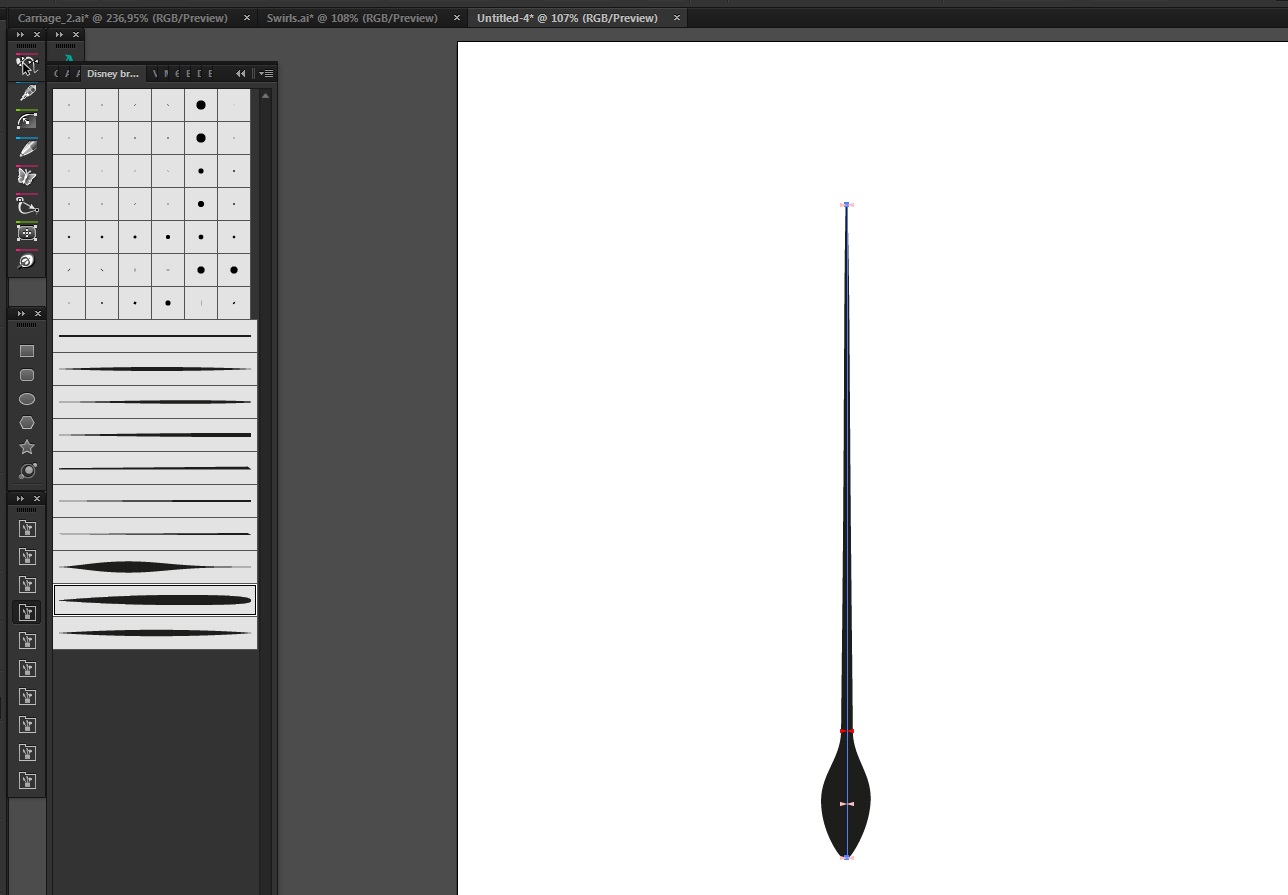
Task: Switch to the Carriage_2.ai document tab
Action: [x=122, y=18]
